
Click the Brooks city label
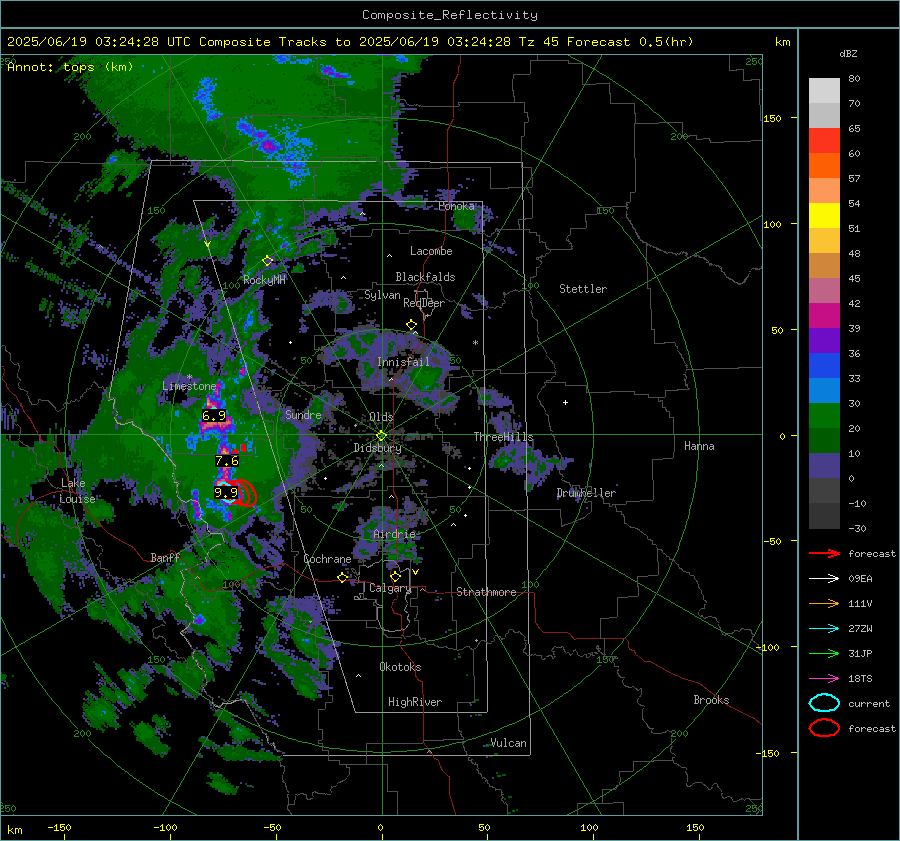(x=711, y=700)
